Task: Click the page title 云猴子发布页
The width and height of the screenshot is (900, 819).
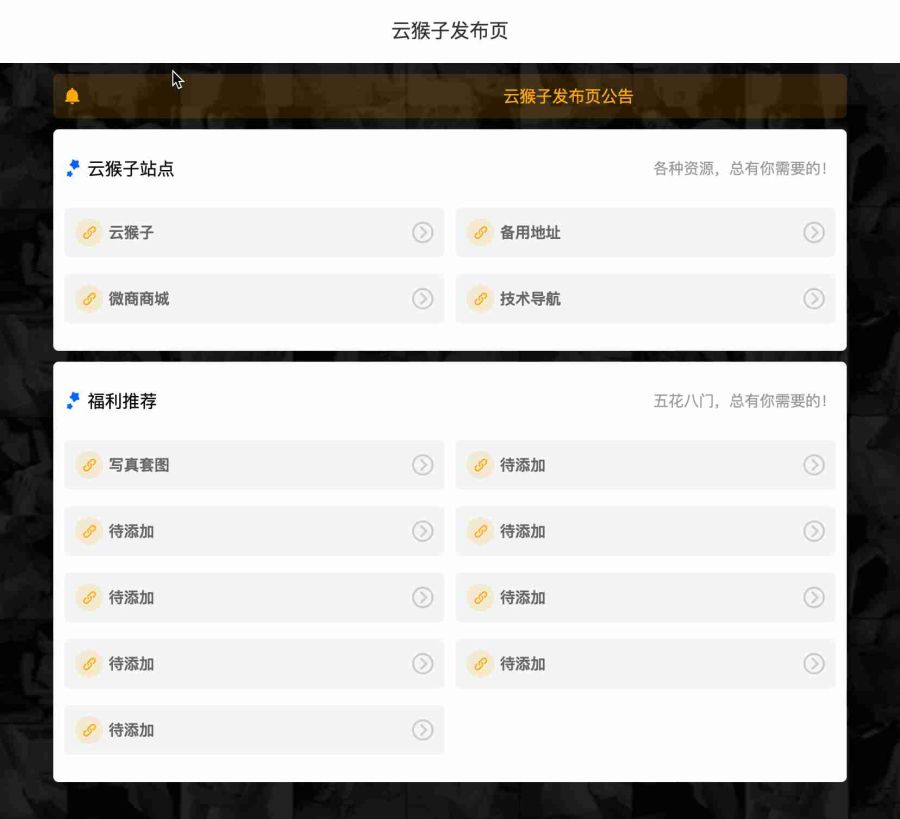Action: 449,31
